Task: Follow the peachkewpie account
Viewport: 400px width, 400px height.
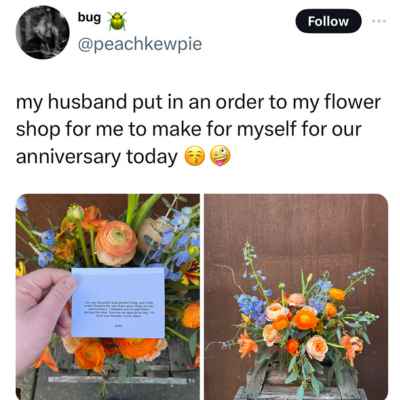Action: pos(328,21)
